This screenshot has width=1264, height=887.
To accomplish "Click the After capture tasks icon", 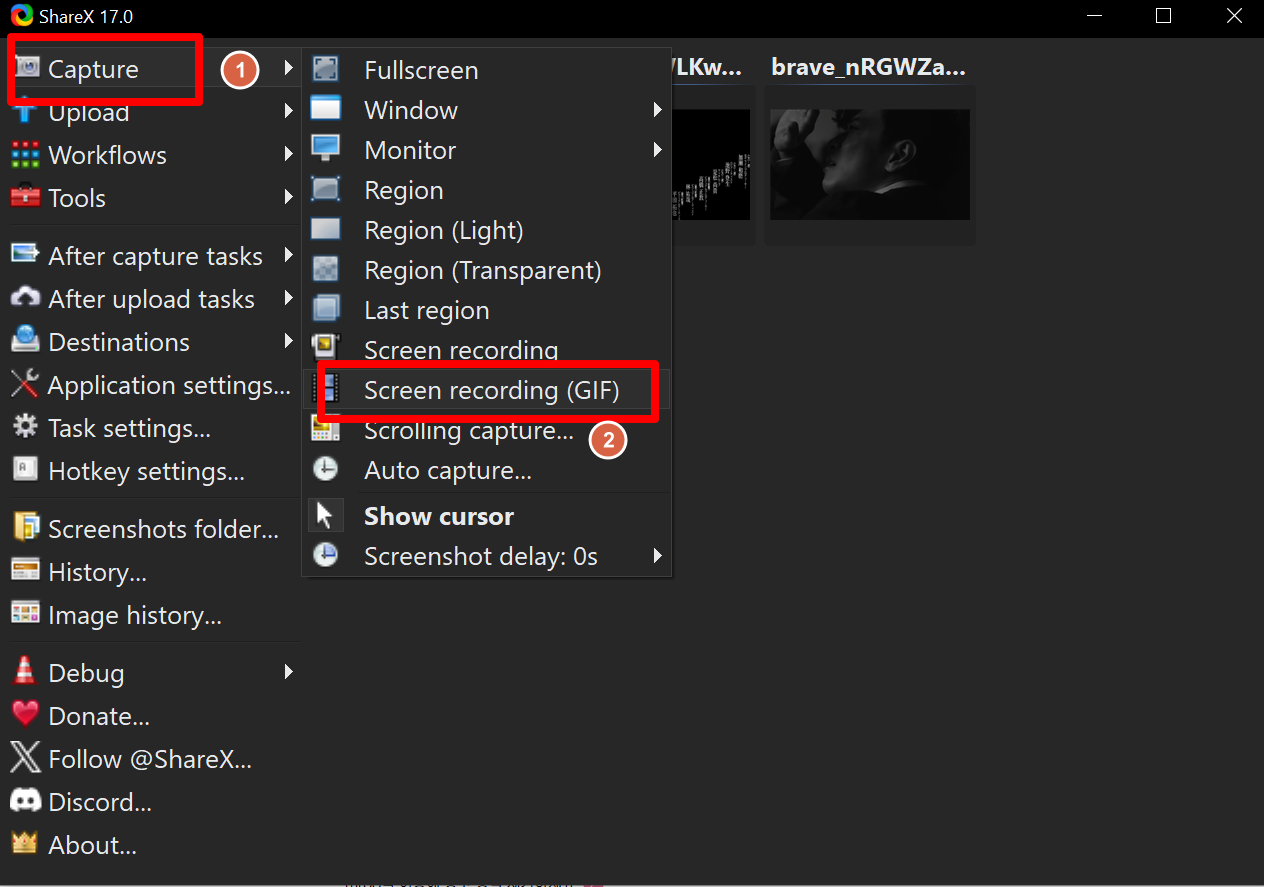I will tap(25, 254).
